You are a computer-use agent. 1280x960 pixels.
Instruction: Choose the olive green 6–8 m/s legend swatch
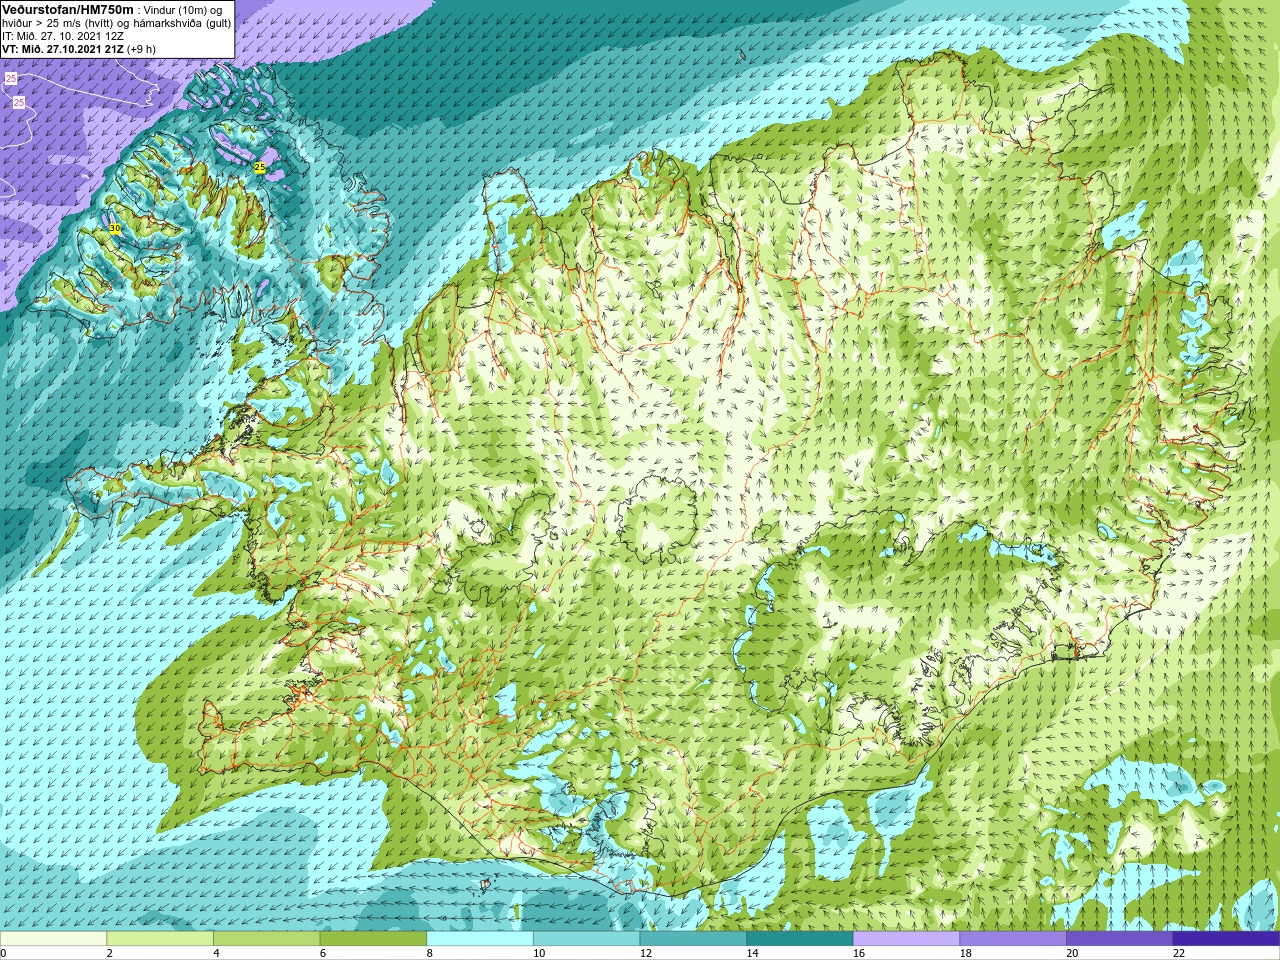click(373, 939)
